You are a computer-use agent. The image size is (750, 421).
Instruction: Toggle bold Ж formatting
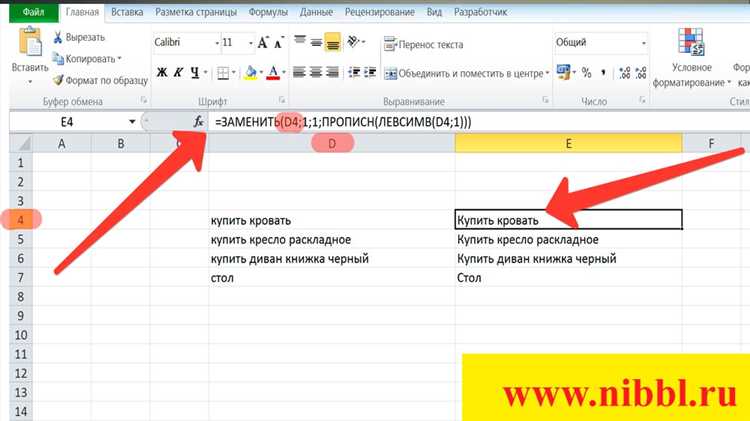[162, 73]
